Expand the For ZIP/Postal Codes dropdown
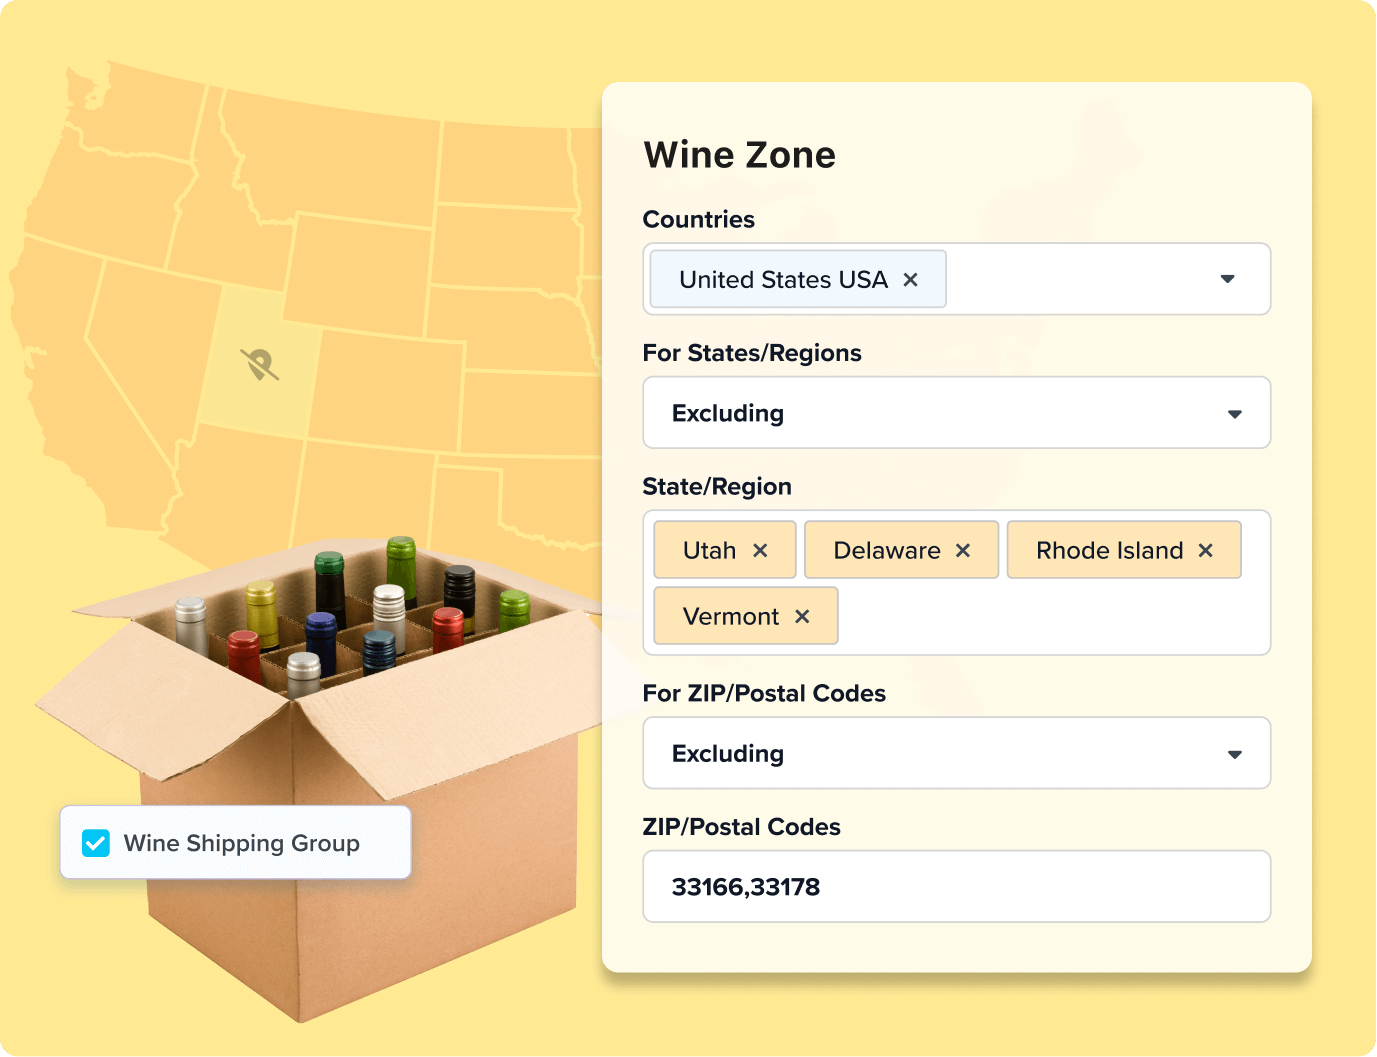The width and height of the screenshot is (1377, 1057). click(x=1234, y=754)
